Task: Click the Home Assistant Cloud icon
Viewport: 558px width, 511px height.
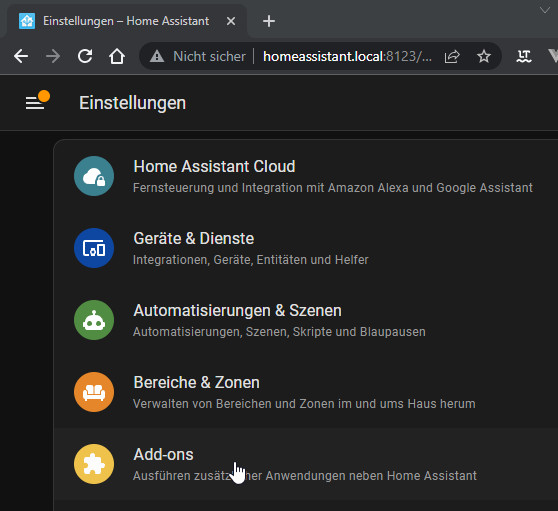Action: click(94, 176)
